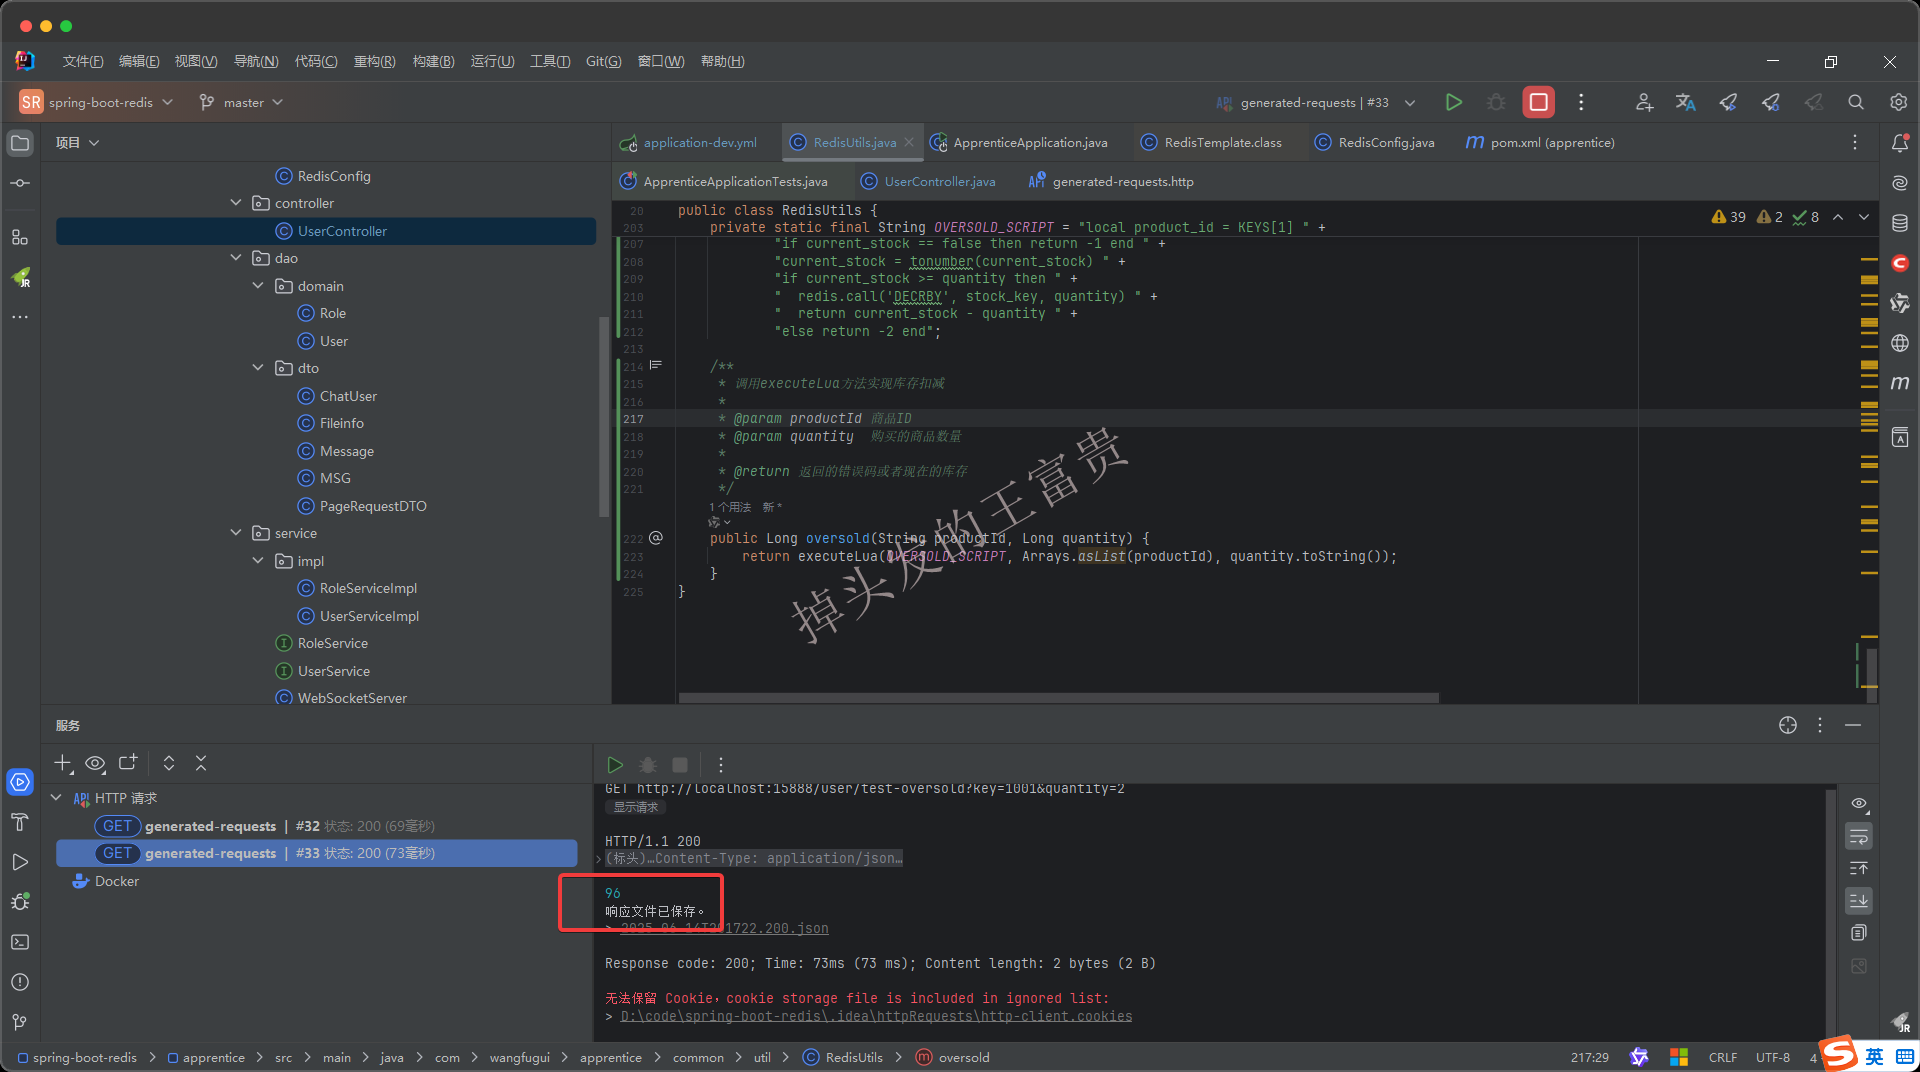Open the Terminal tool window
The width and height of the screenshot is (1920, 1072).
point(20,942)
